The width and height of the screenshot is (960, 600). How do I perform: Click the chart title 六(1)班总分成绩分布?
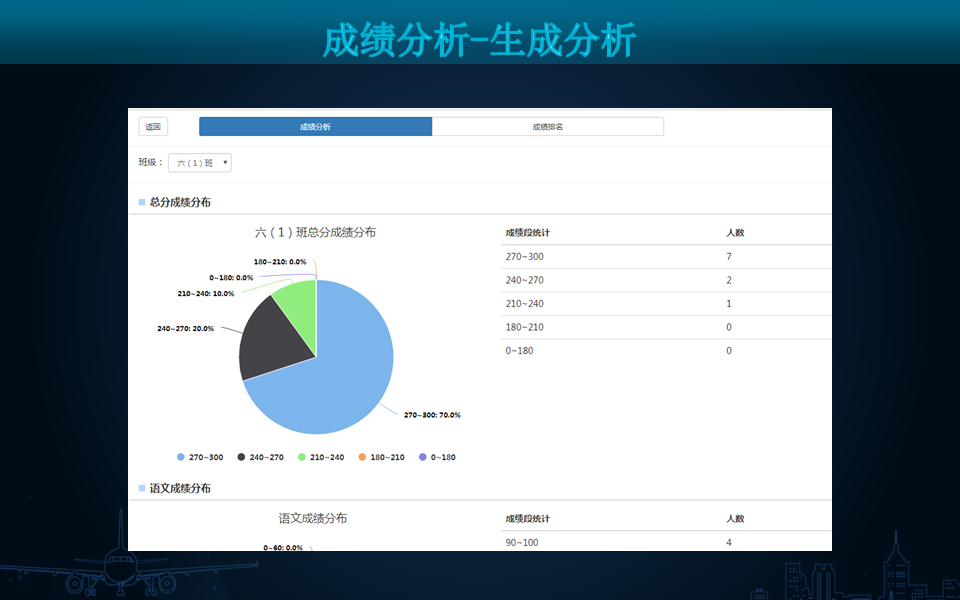315,233
